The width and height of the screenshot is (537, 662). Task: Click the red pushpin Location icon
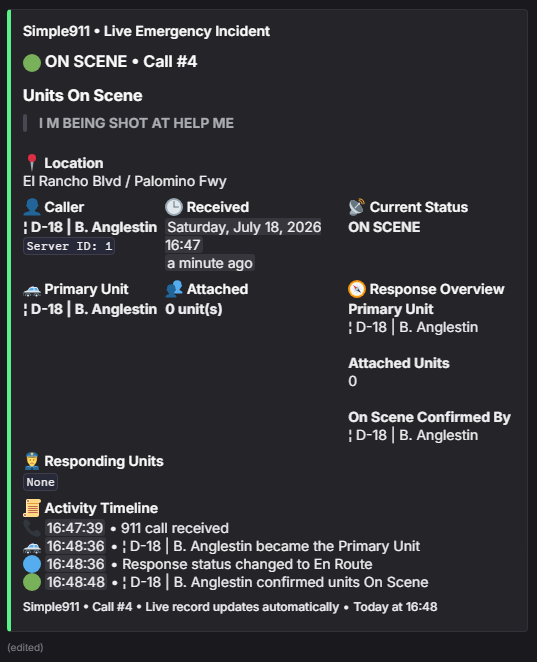pyautogui.click(x=32, y=163)
